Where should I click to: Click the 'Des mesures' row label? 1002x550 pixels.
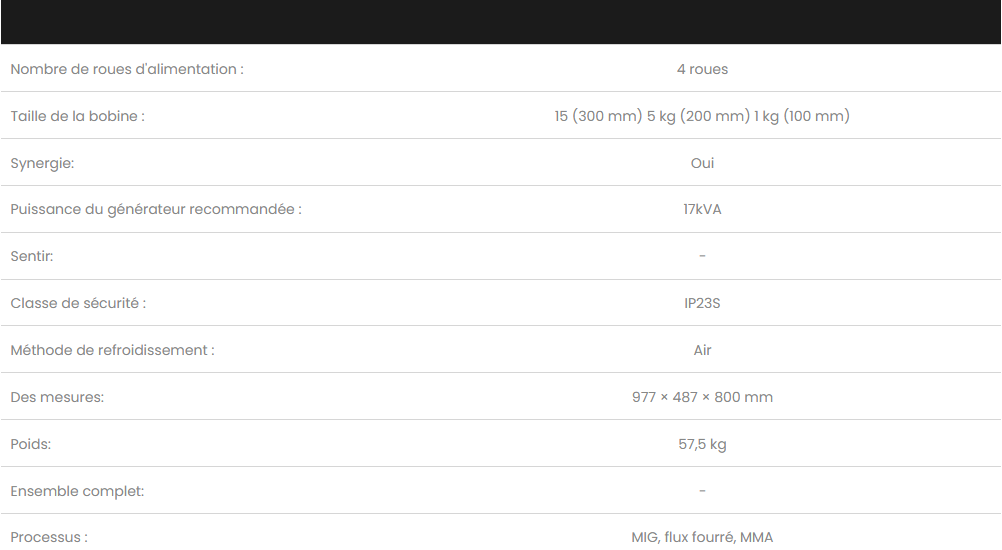[57, 397]
